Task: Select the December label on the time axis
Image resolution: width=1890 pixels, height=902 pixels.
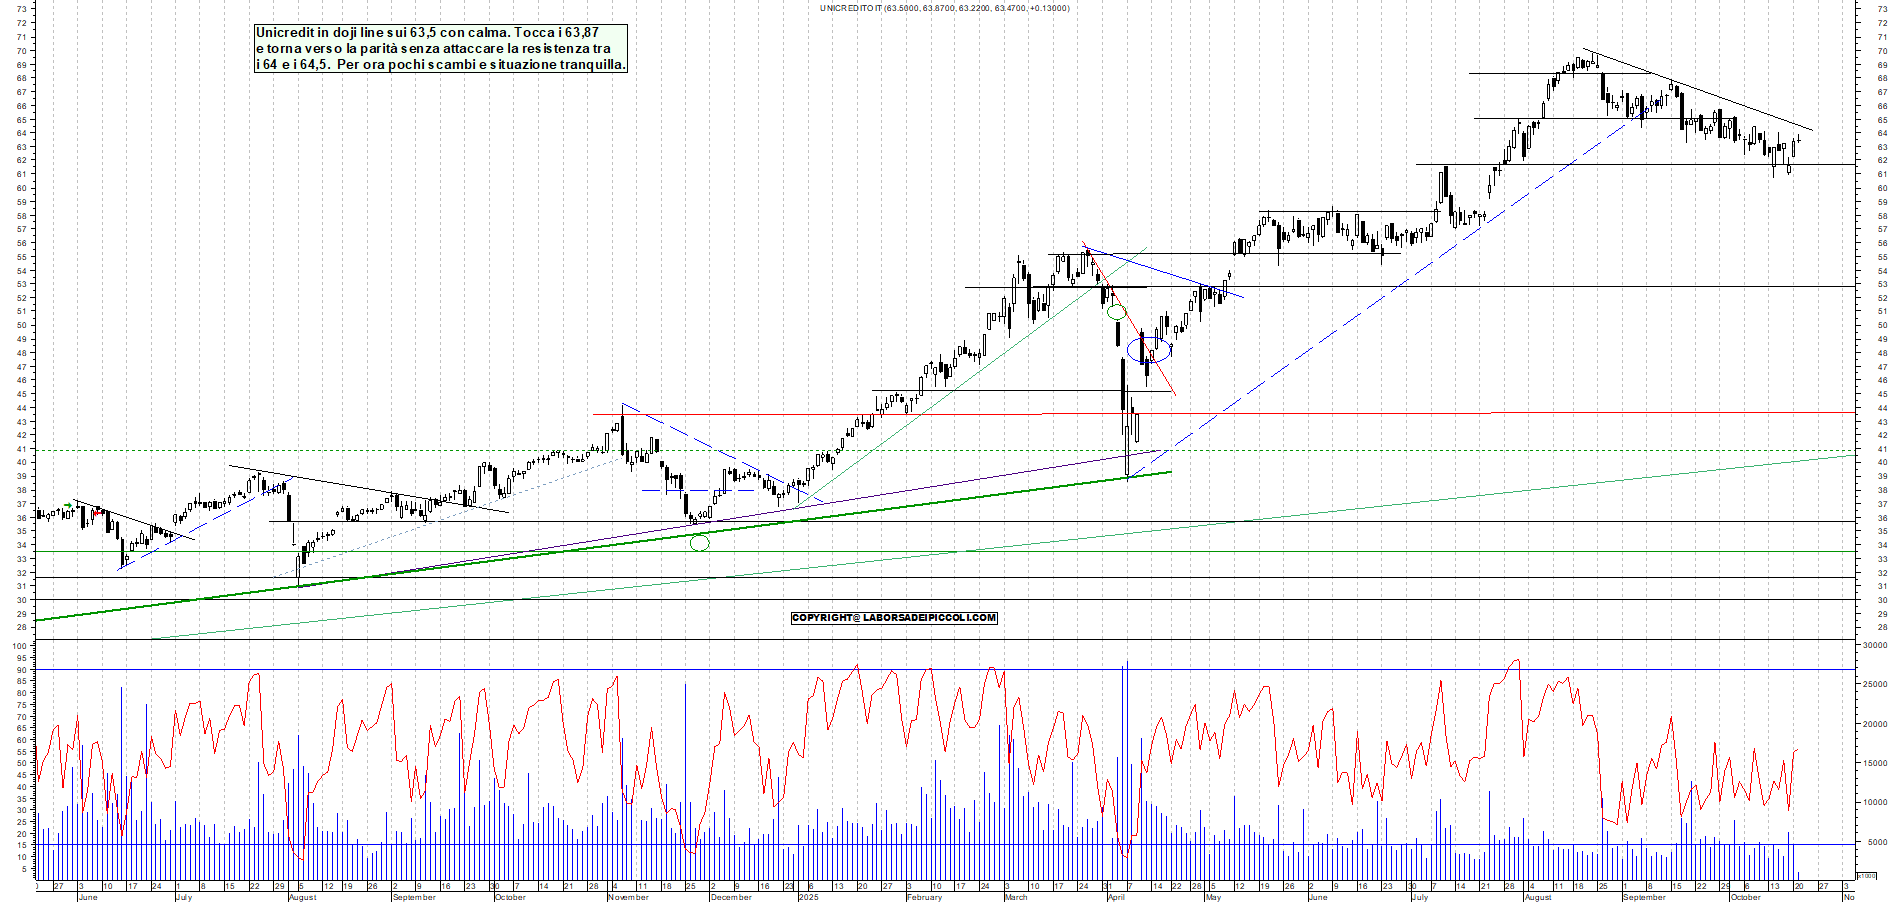Action: 730,897
